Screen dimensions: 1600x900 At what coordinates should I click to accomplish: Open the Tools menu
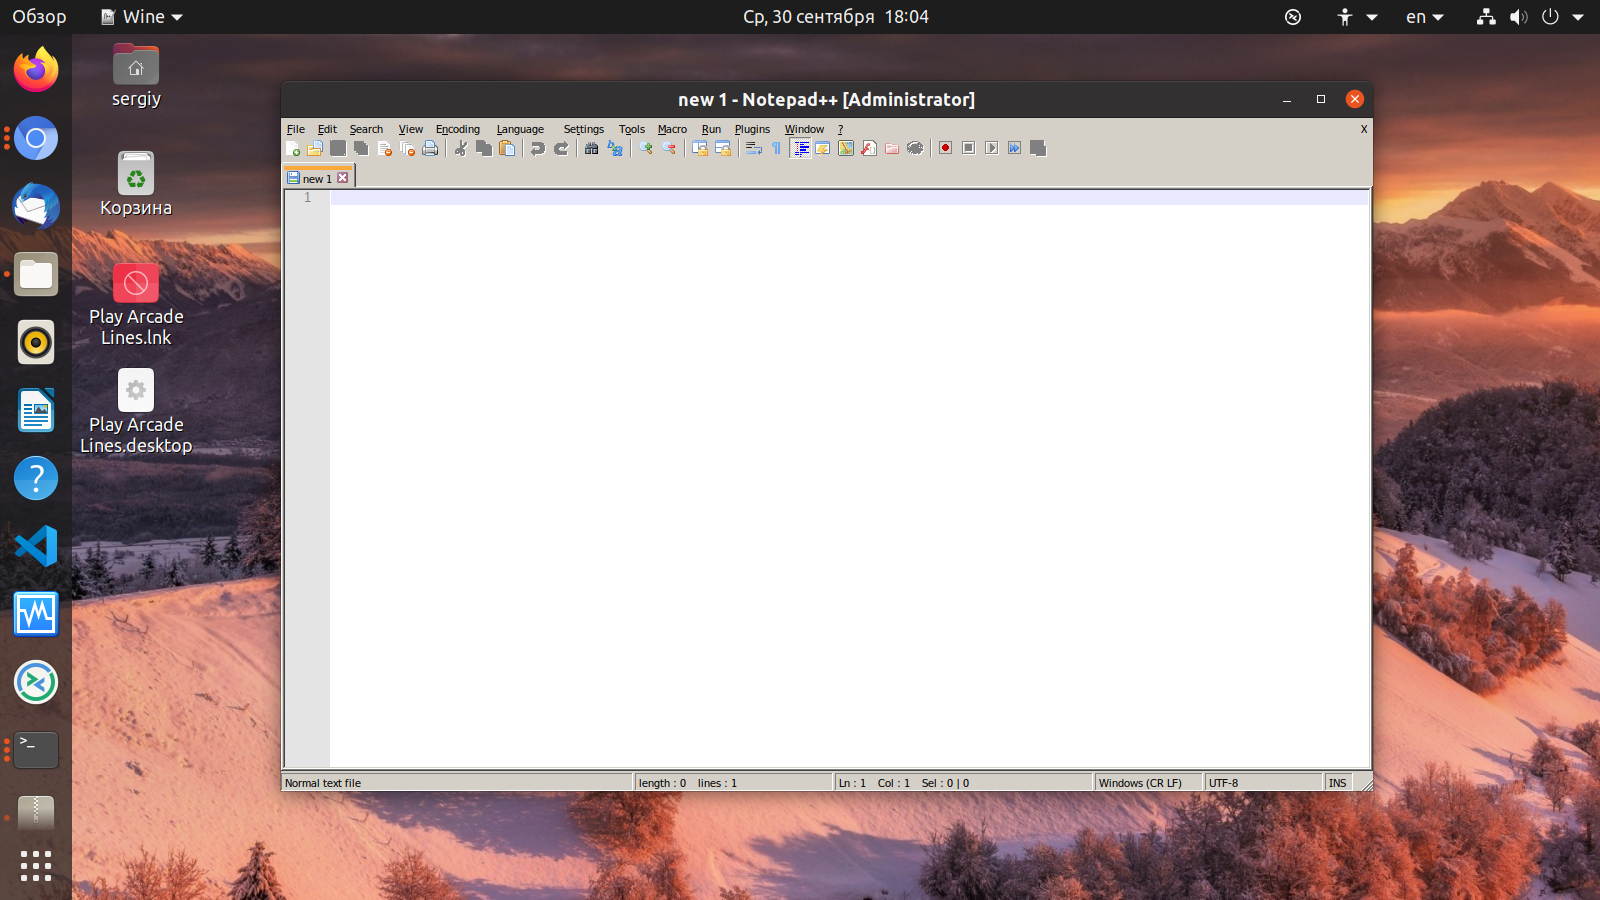[631, 129]
